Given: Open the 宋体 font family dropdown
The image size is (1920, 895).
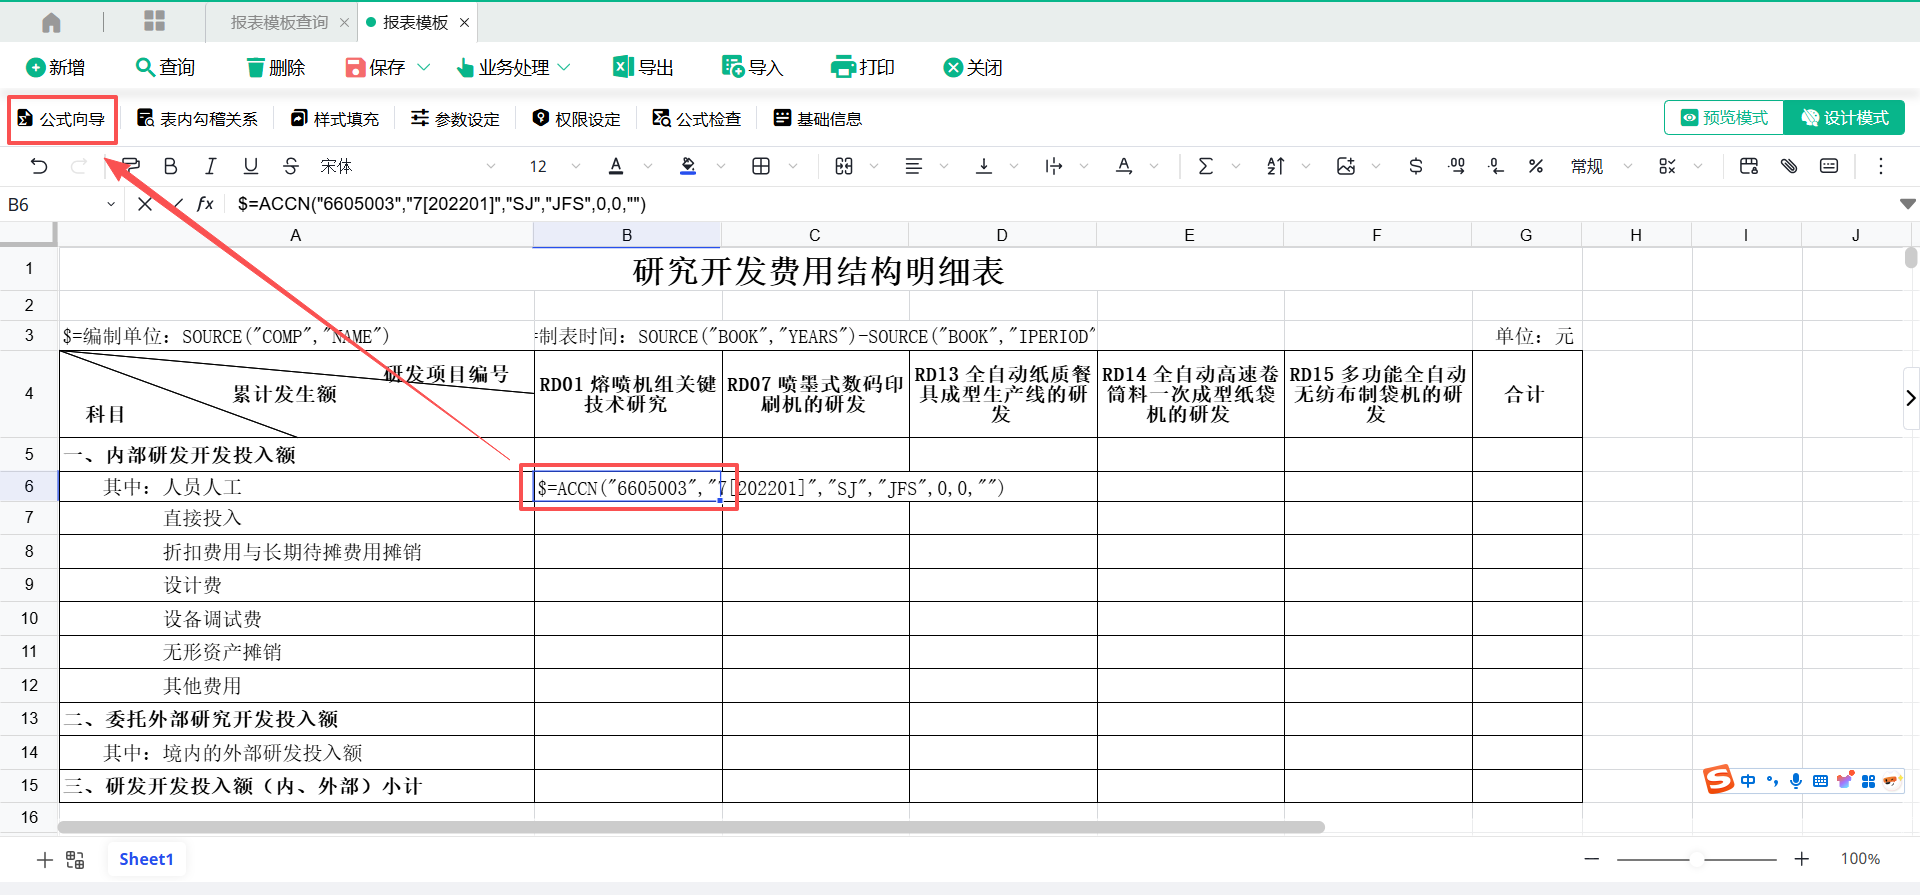Looking at the screenshot, I should click(406, 166).
